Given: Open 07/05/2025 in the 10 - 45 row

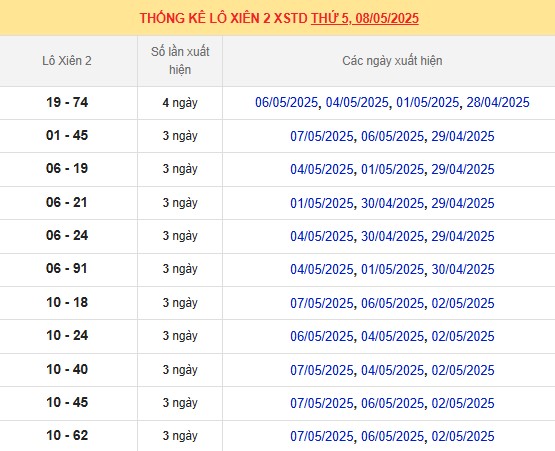Looking at the screenshot, I should pos(322,403).
